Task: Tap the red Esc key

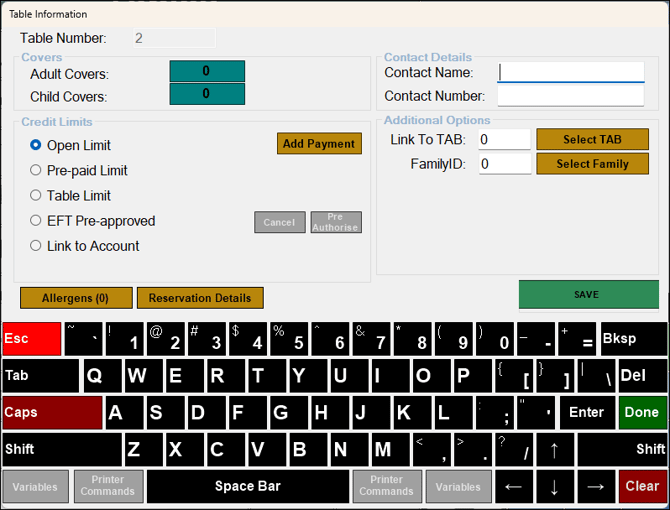Action: point(32,339)
